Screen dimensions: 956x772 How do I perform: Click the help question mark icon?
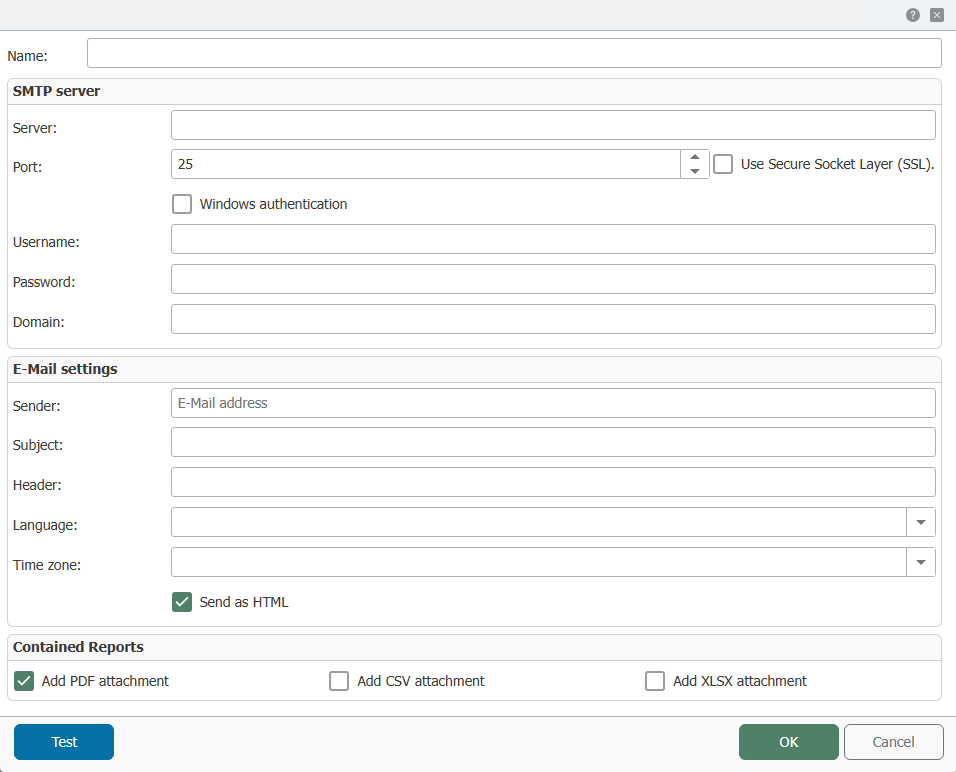913,15
